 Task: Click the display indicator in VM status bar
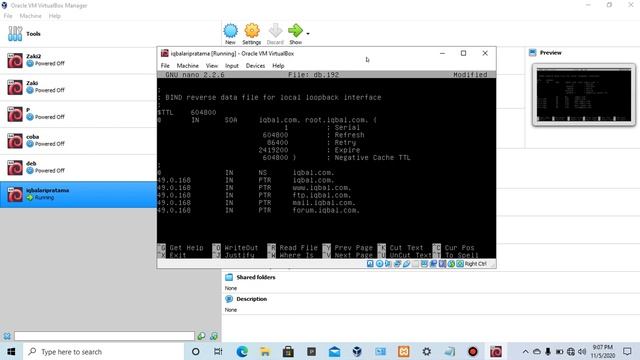coord(424,264)
